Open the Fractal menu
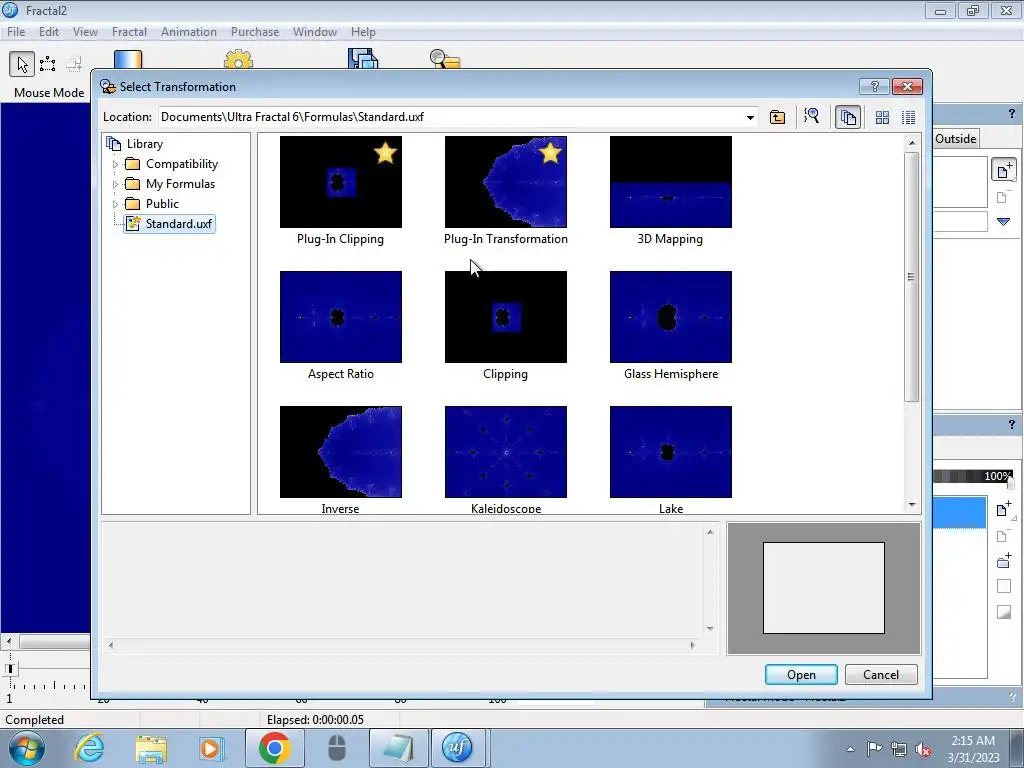This screenshot has height=768, width=1024. coord(129,32)
